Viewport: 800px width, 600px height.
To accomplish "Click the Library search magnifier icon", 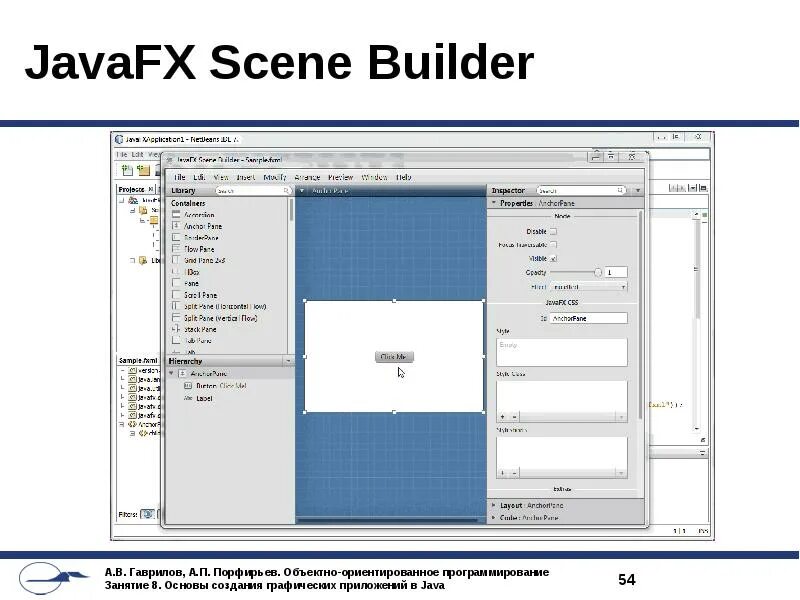I will [x=287, y=190].
